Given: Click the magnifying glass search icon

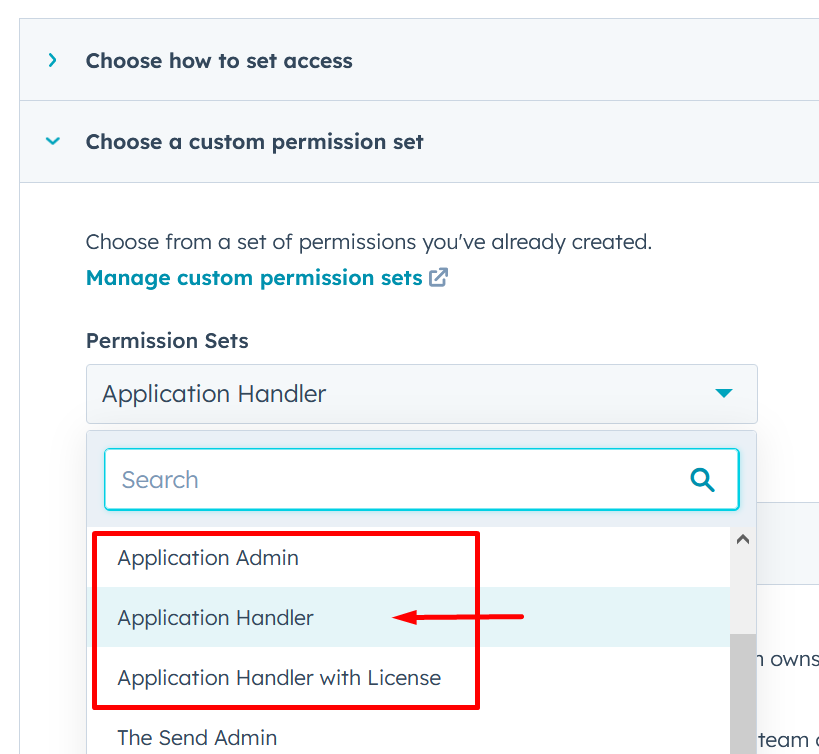Looking at the screenshot, I should click(x=703, y=480).
